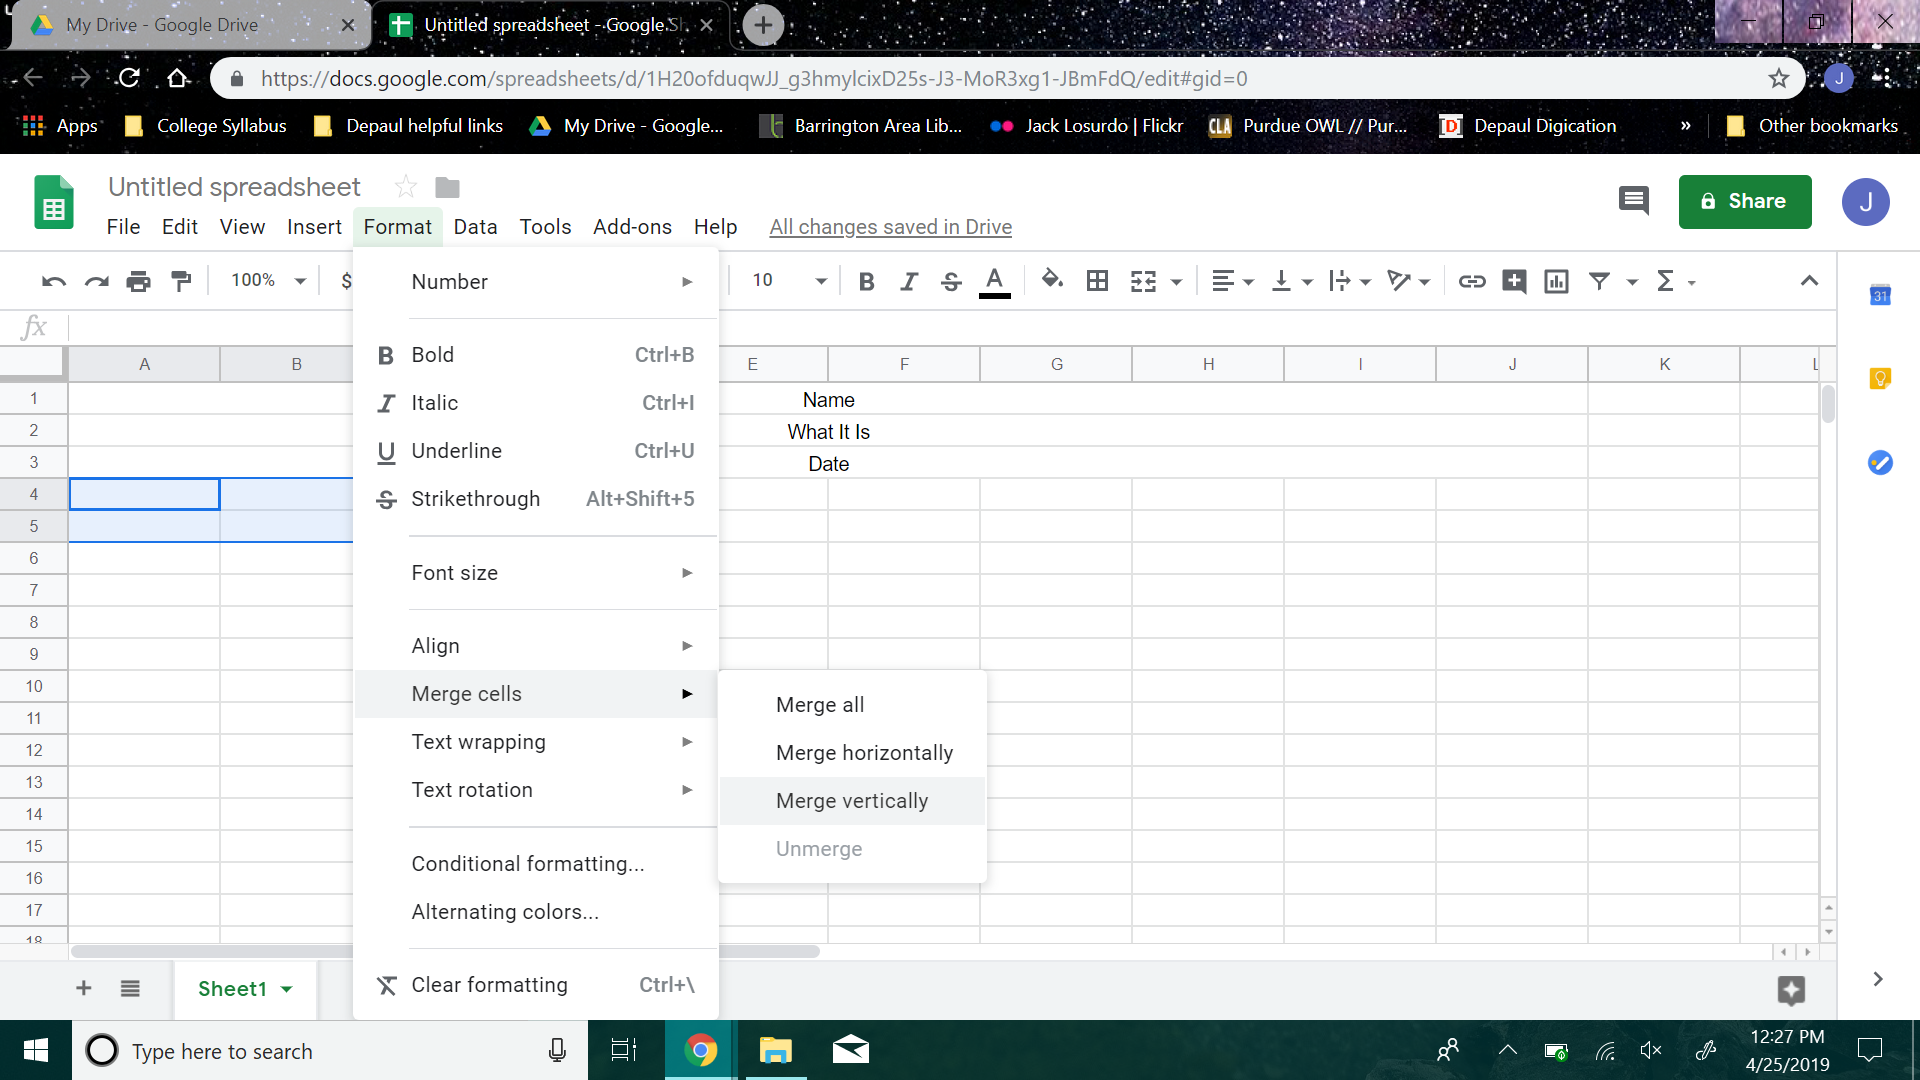The image size is (1920, 1080).
Task: Click the borders/grid icon in toolbar
Action: [x=1096, y=280]
